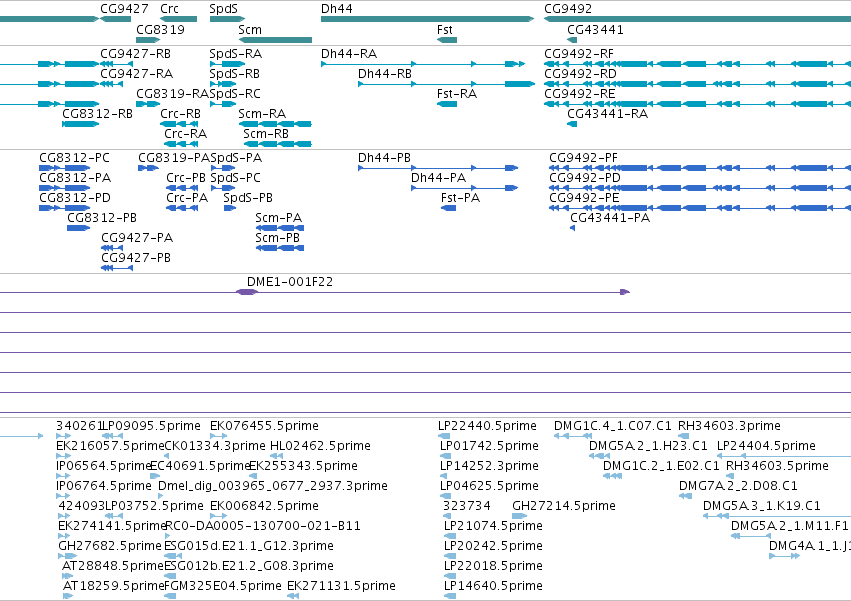Screen dimensions: 851x601
Task: Click transcript Crc-RA
Action: 181,144
